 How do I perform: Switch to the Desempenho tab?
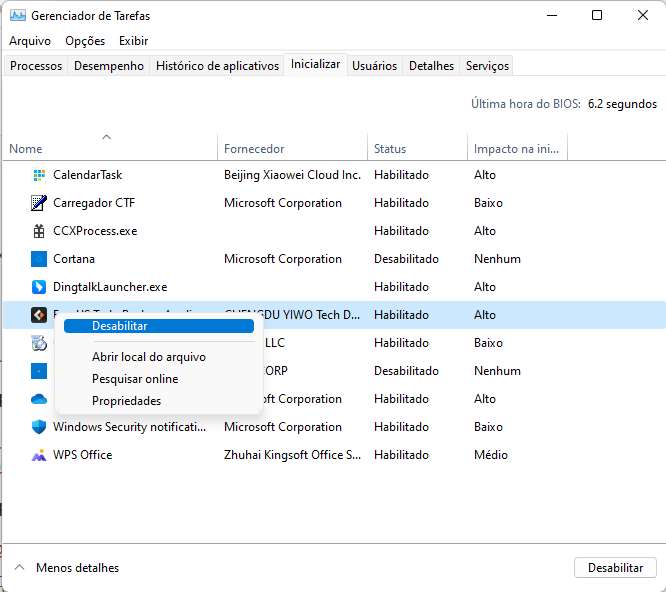pos(109,66)
